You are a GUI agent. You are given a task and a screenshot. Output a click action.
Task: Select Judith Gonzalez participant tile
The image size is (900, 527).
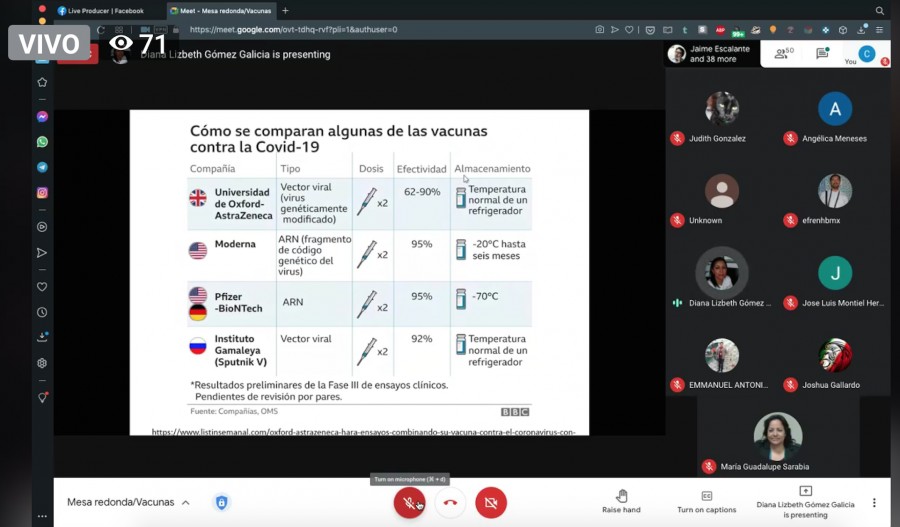click(722, 117)
